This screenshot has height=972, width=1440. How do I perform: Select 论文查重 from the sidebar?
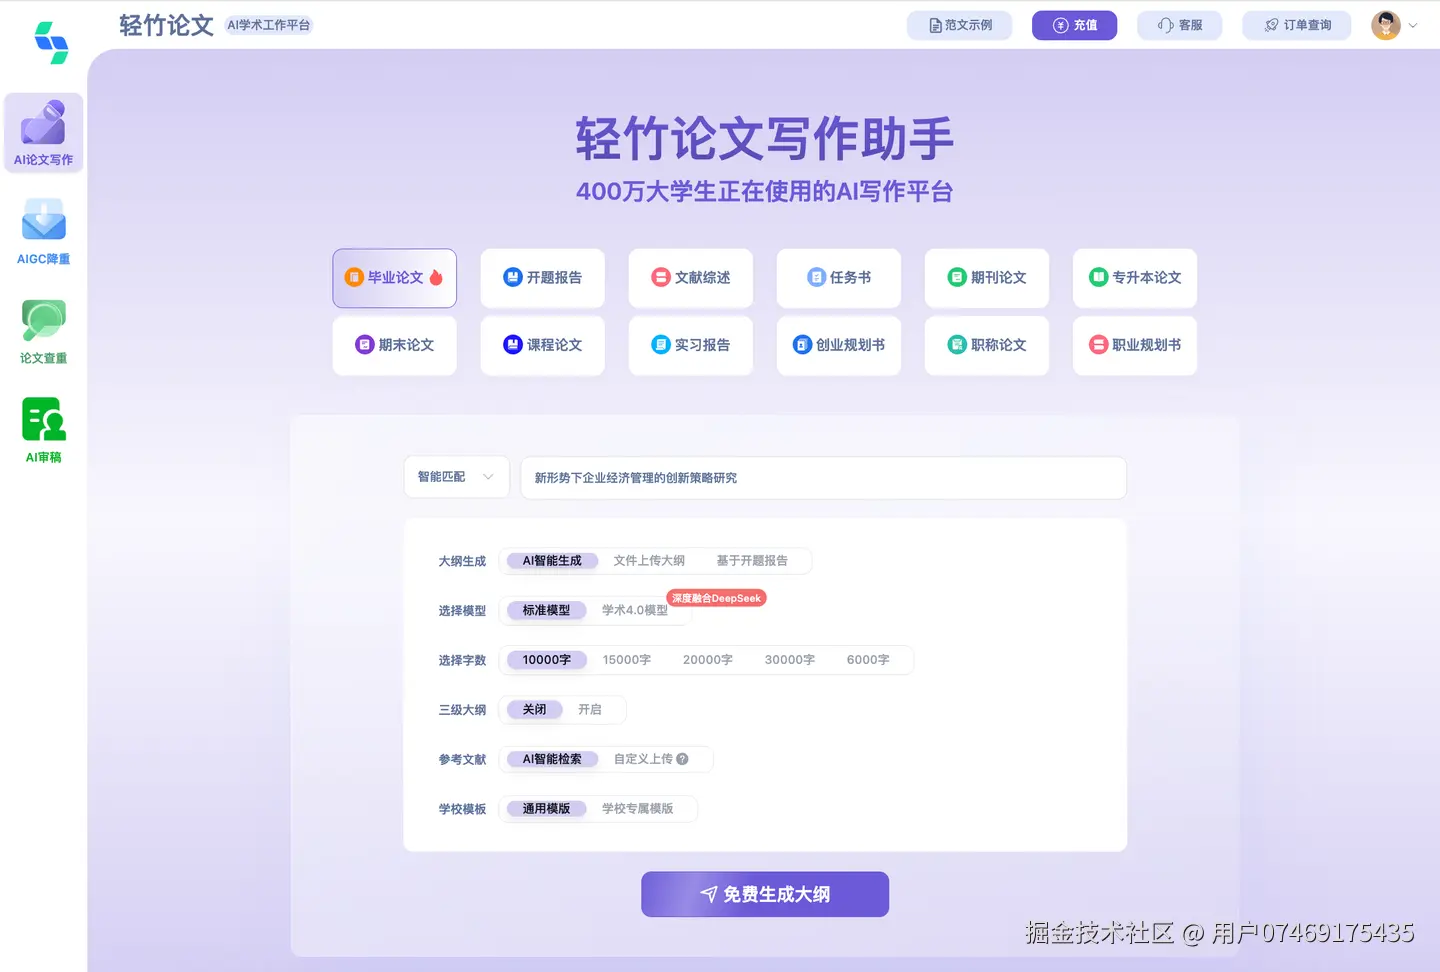(x=43, y=330)
